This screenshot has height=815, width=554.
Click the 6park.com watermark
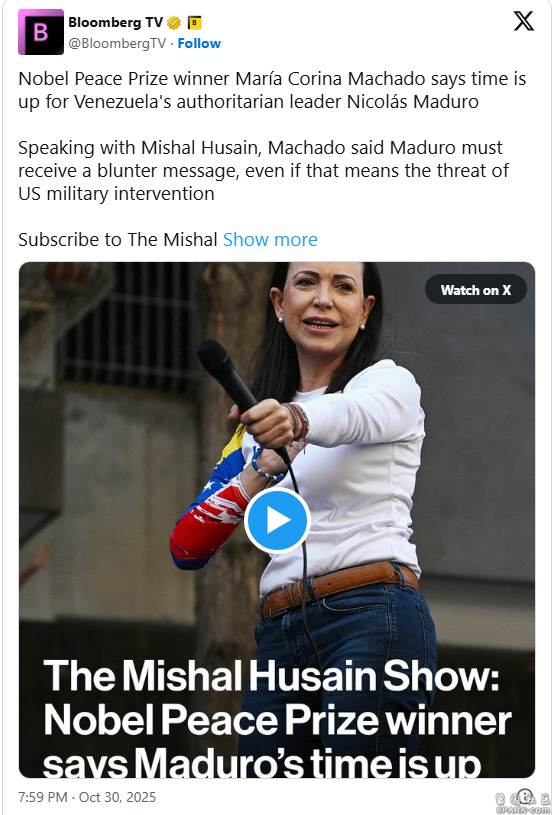point(523,805)
